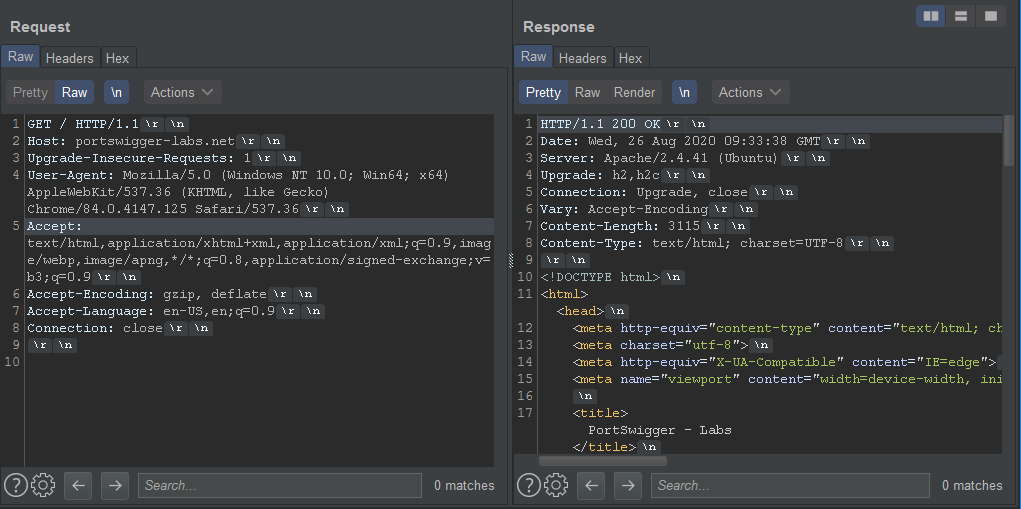The image size is (1021, 509).
Task: Open Request panel help icon
Action: 16,485
